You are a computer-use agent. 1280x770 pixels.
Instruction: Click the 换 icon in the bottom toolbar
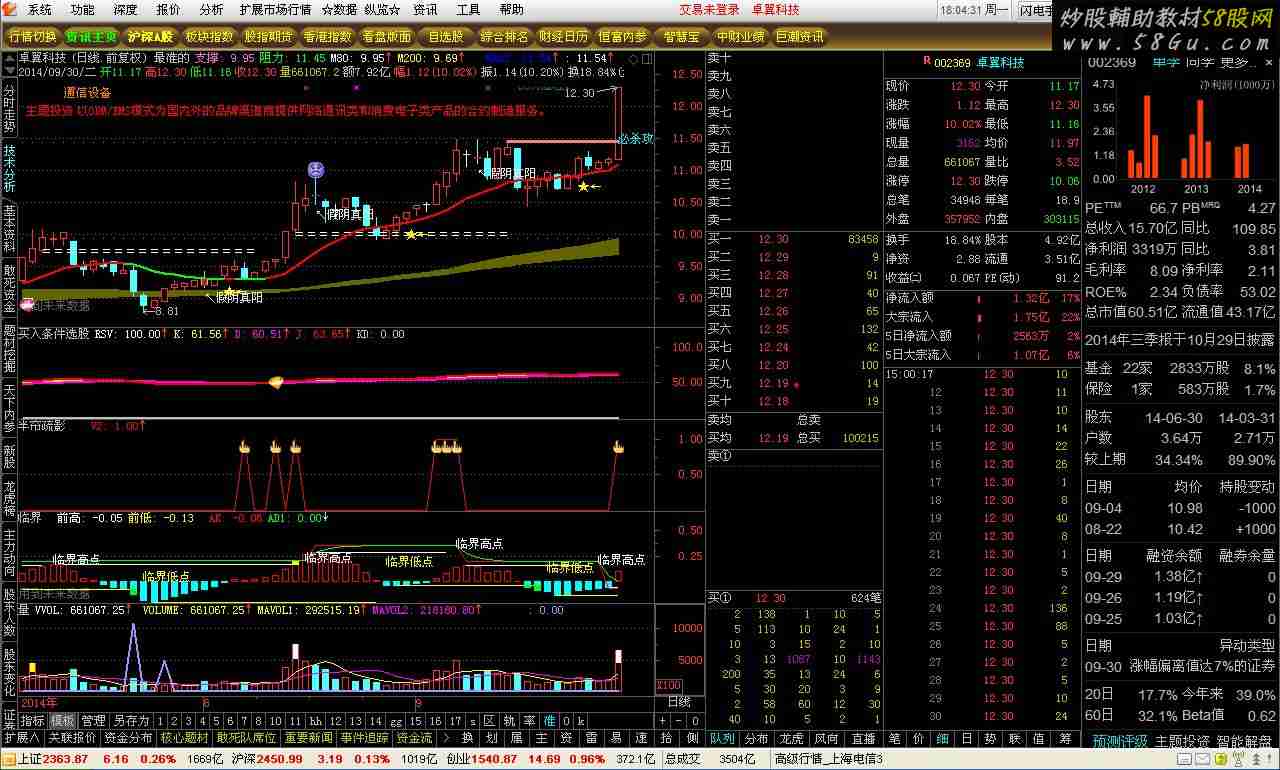467,737
